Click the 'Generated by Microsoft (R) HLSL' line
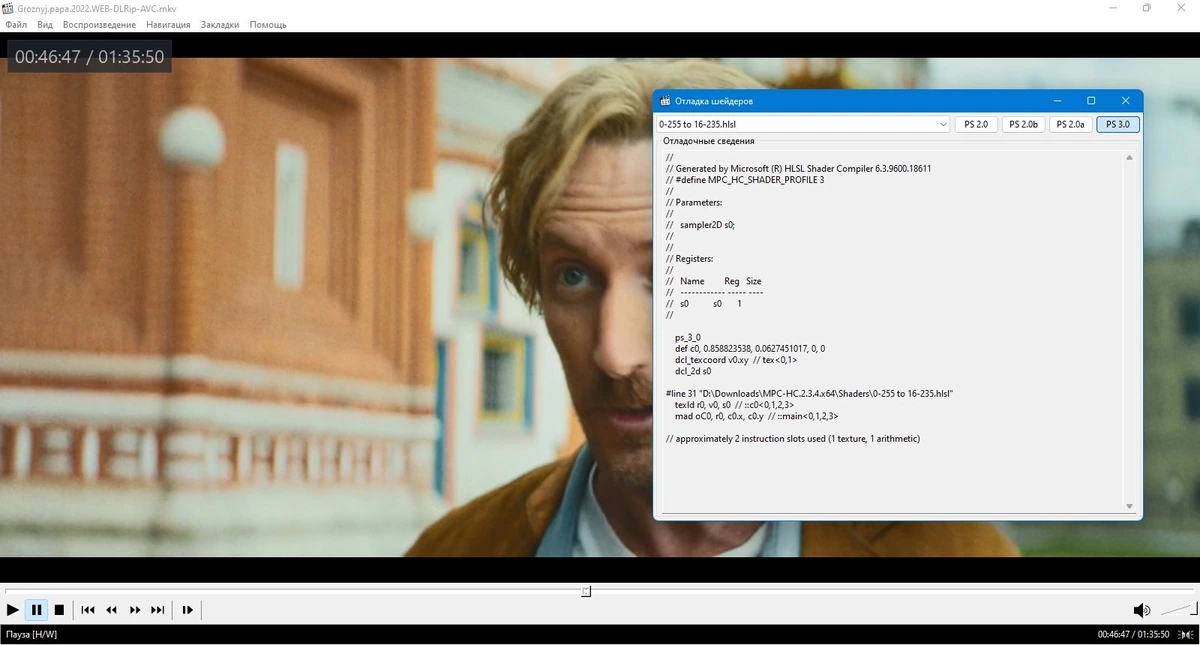This screenshot has width=1200, height=645. (798, 169)
